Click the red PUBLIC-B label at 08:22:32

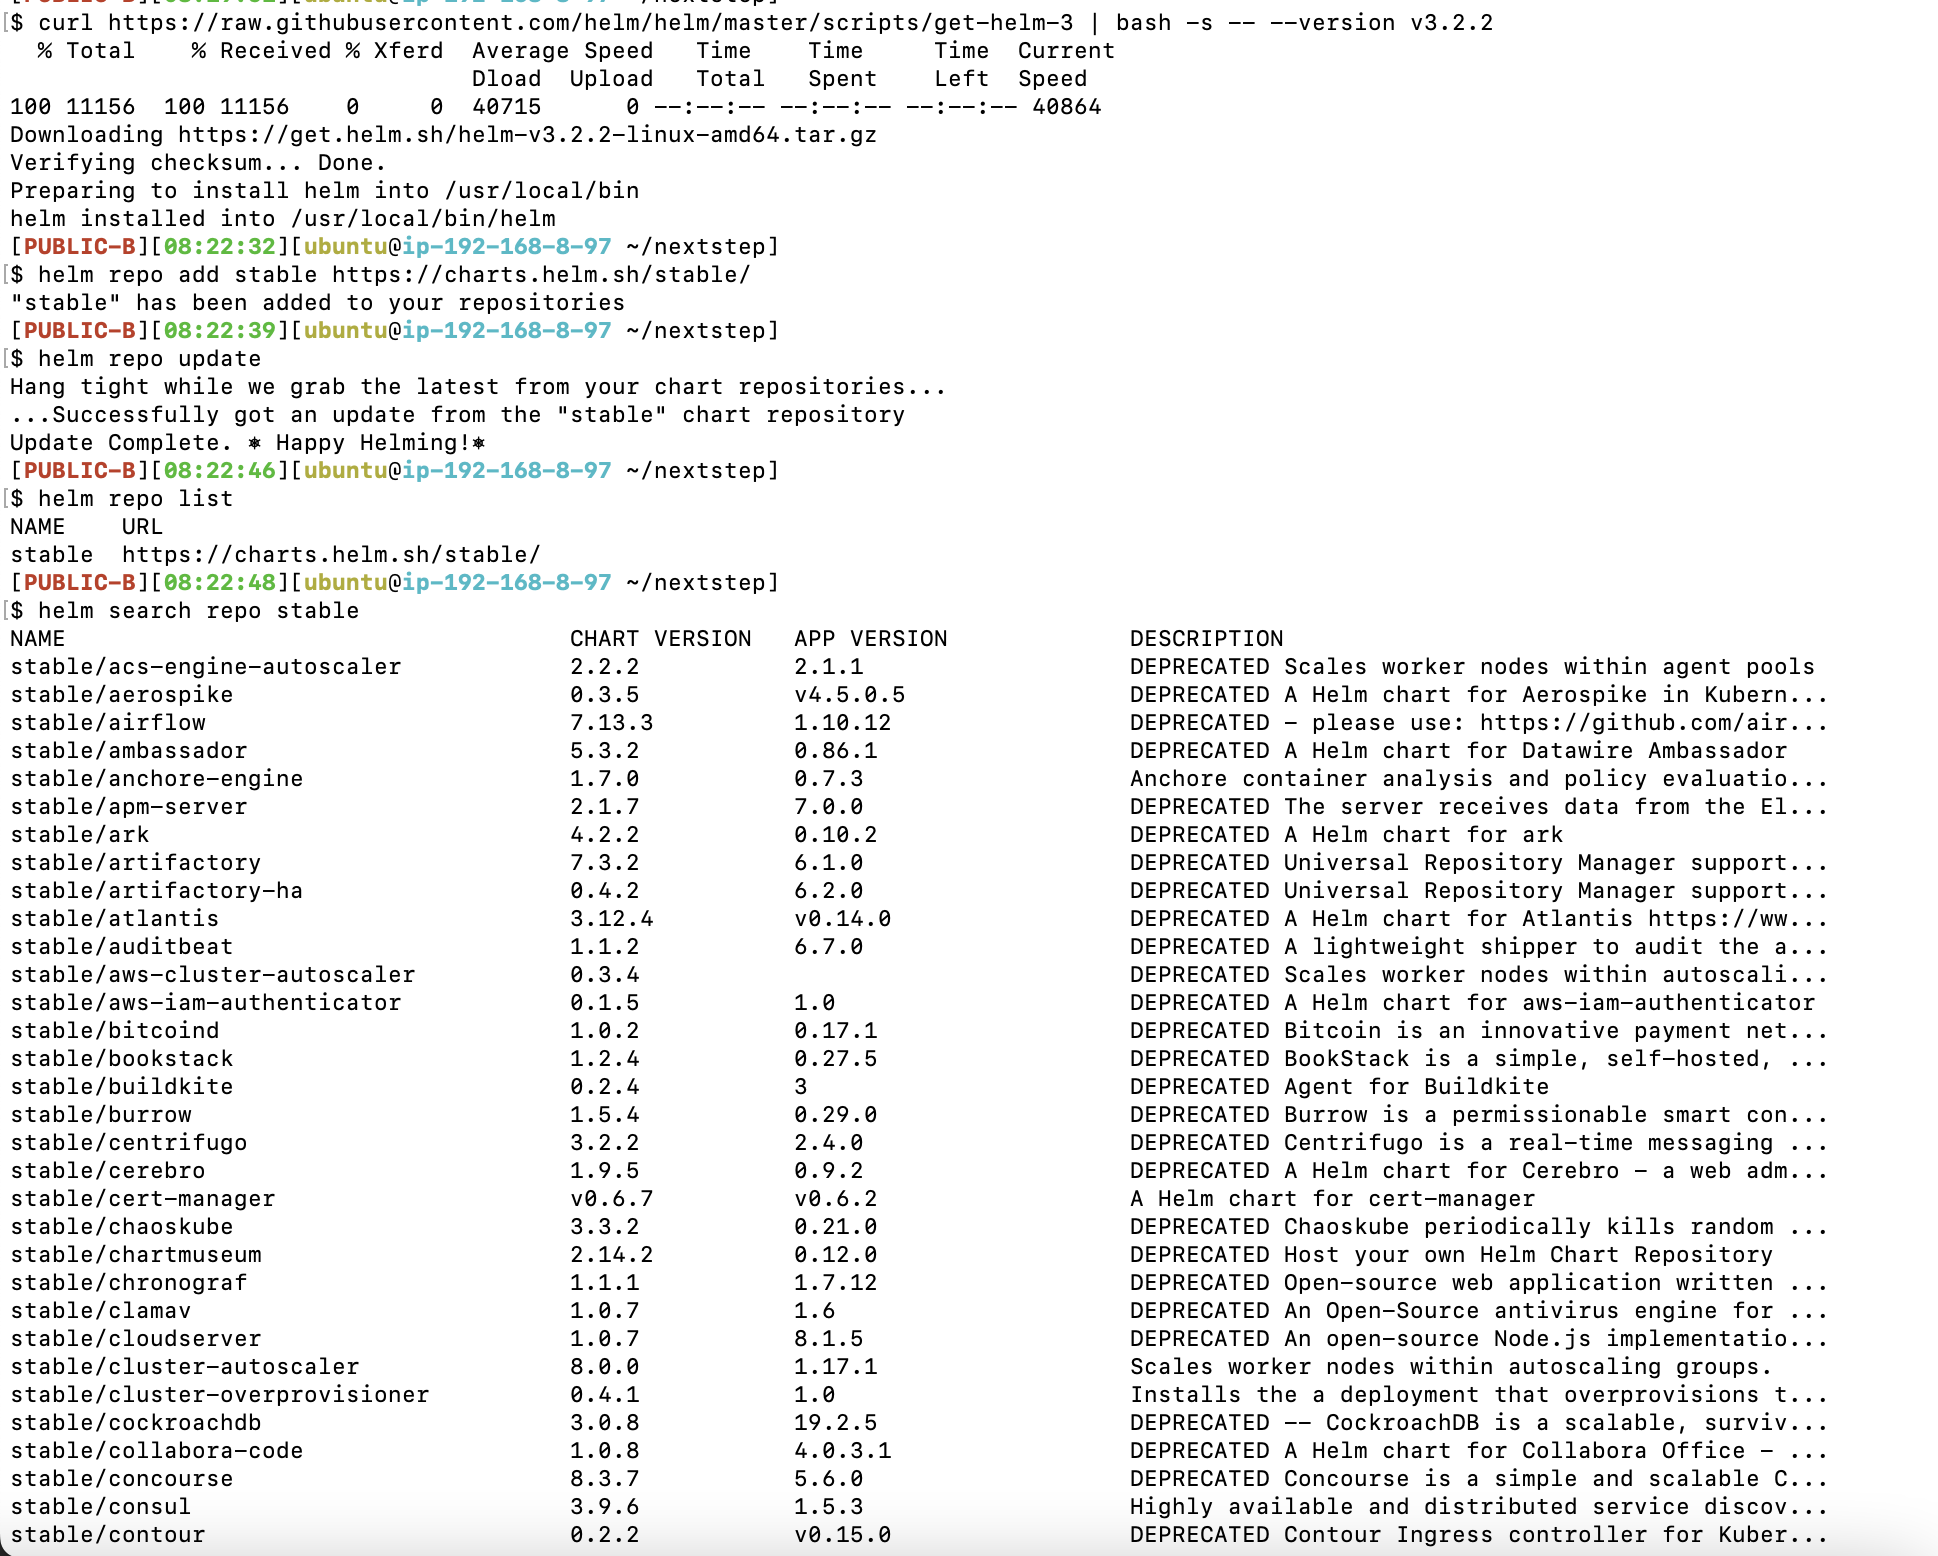coord(79,246)
